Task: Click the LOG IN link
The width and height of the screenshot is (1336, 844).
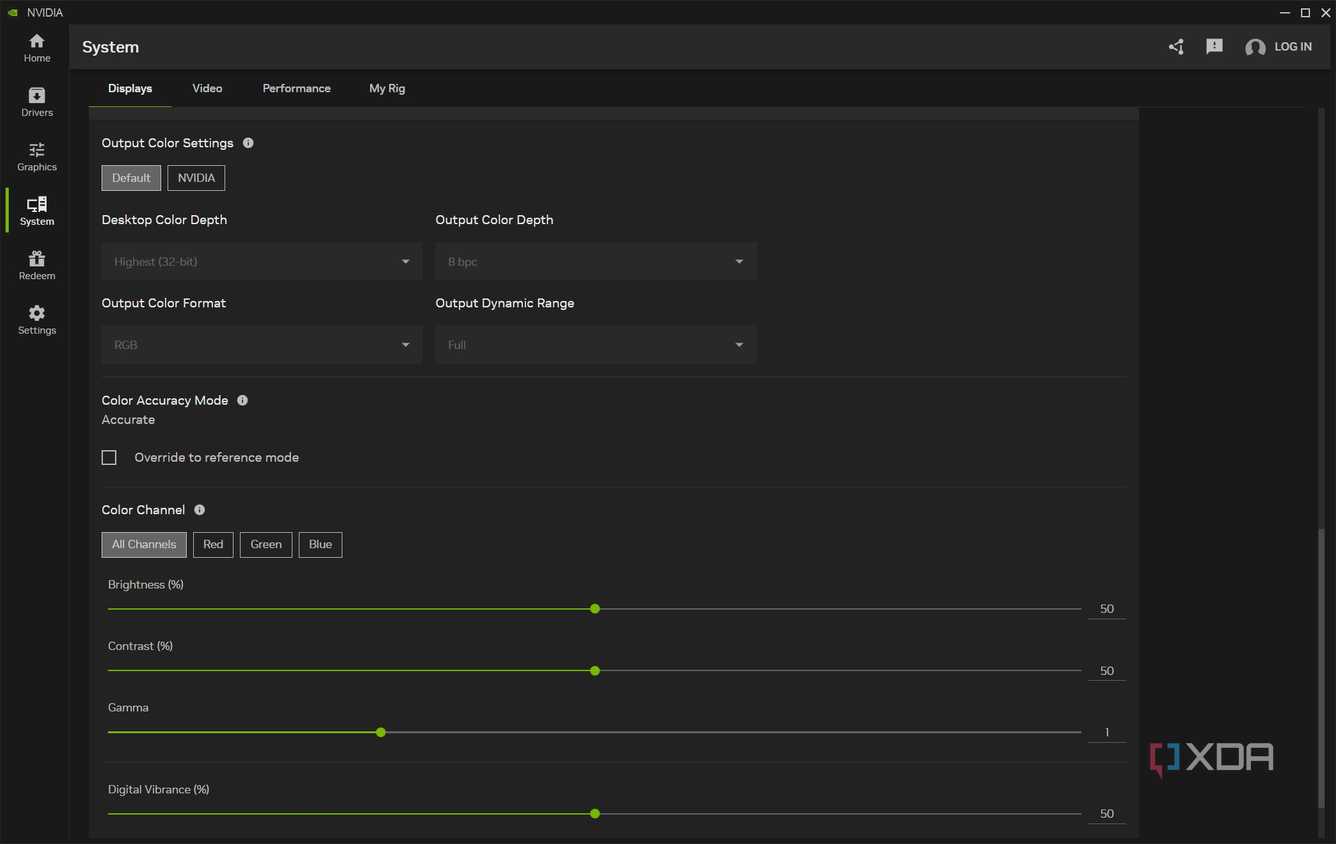Action: click(1293, 47)
